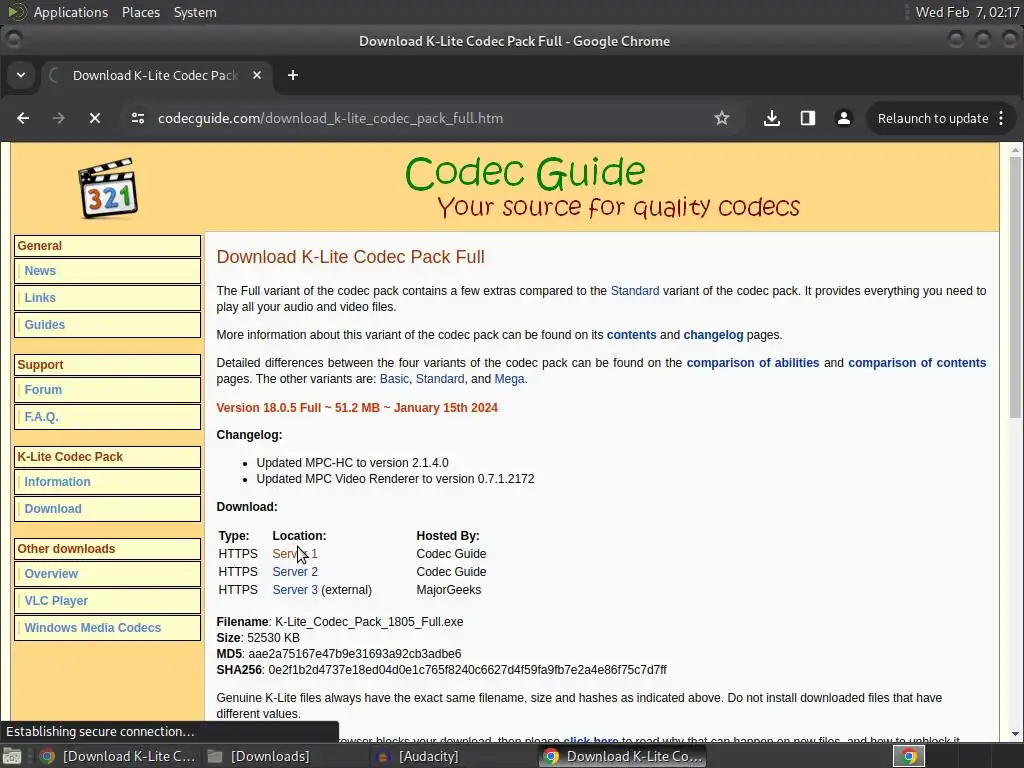Open the Places menu
Image resolution: width=1024 pixels, height=768 pixels.
pos(141,12)
